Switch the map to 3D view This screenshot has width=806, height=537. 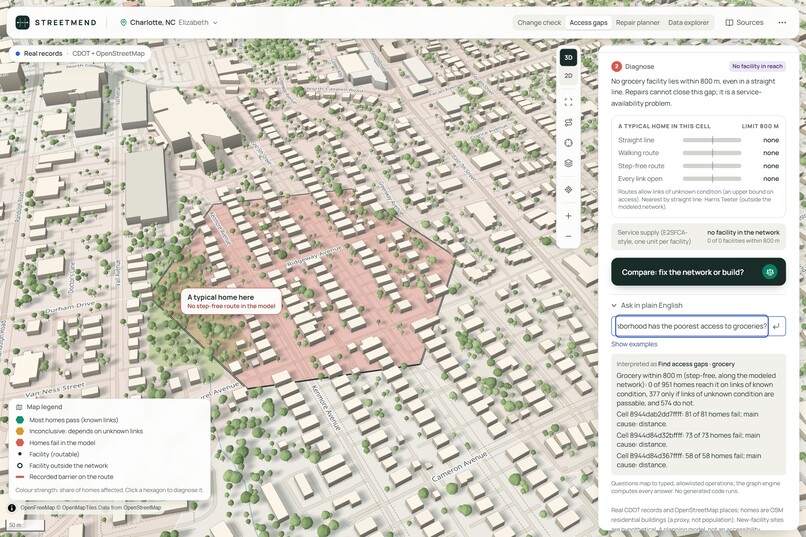(x=568, y=58)
